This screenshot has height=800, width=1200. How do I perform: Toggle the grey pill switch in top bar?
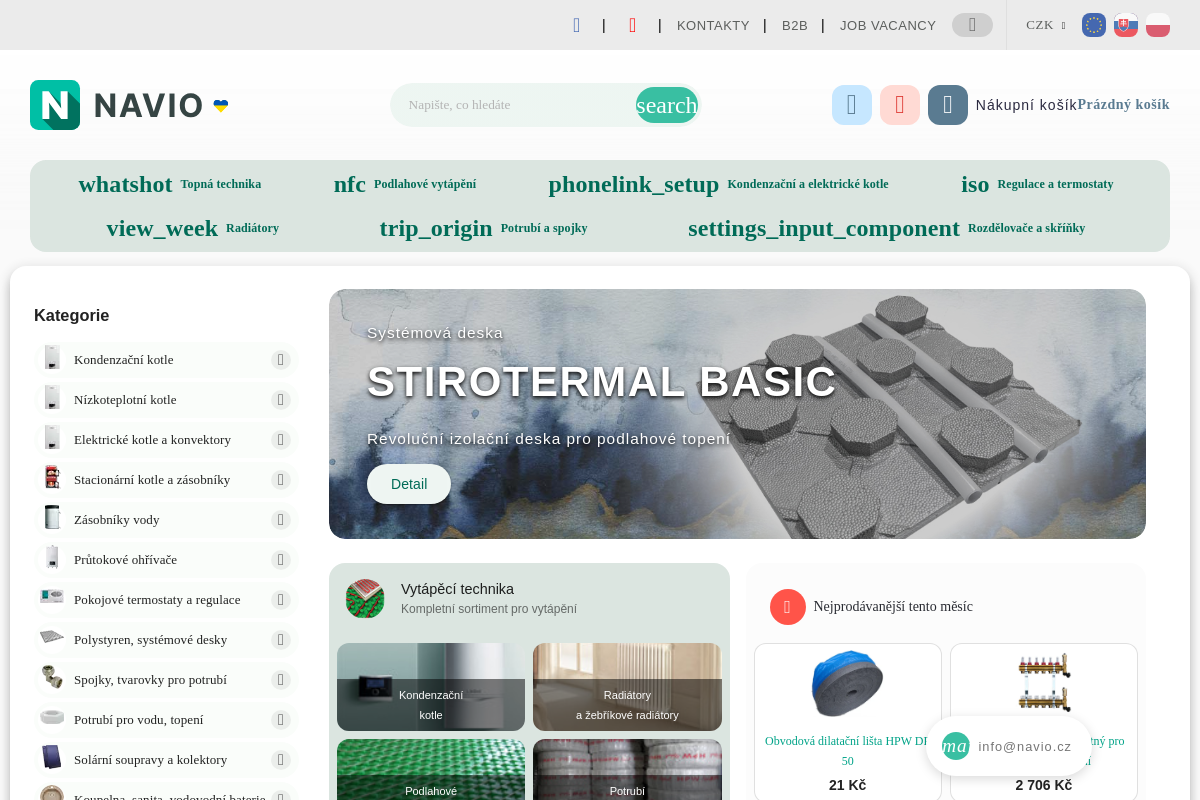click(x=972, y=25)
